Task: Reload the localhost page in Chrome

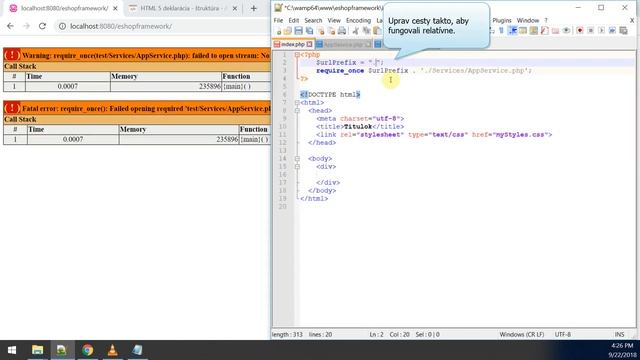Action: [x=42, y=26]
